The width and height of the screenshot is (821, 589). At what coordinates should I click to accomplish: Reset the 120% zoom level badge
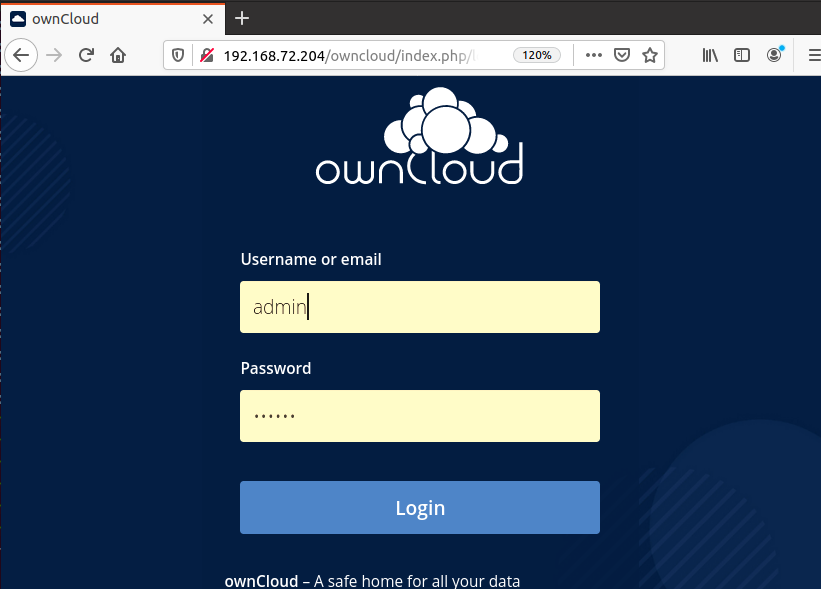point(537,55)
